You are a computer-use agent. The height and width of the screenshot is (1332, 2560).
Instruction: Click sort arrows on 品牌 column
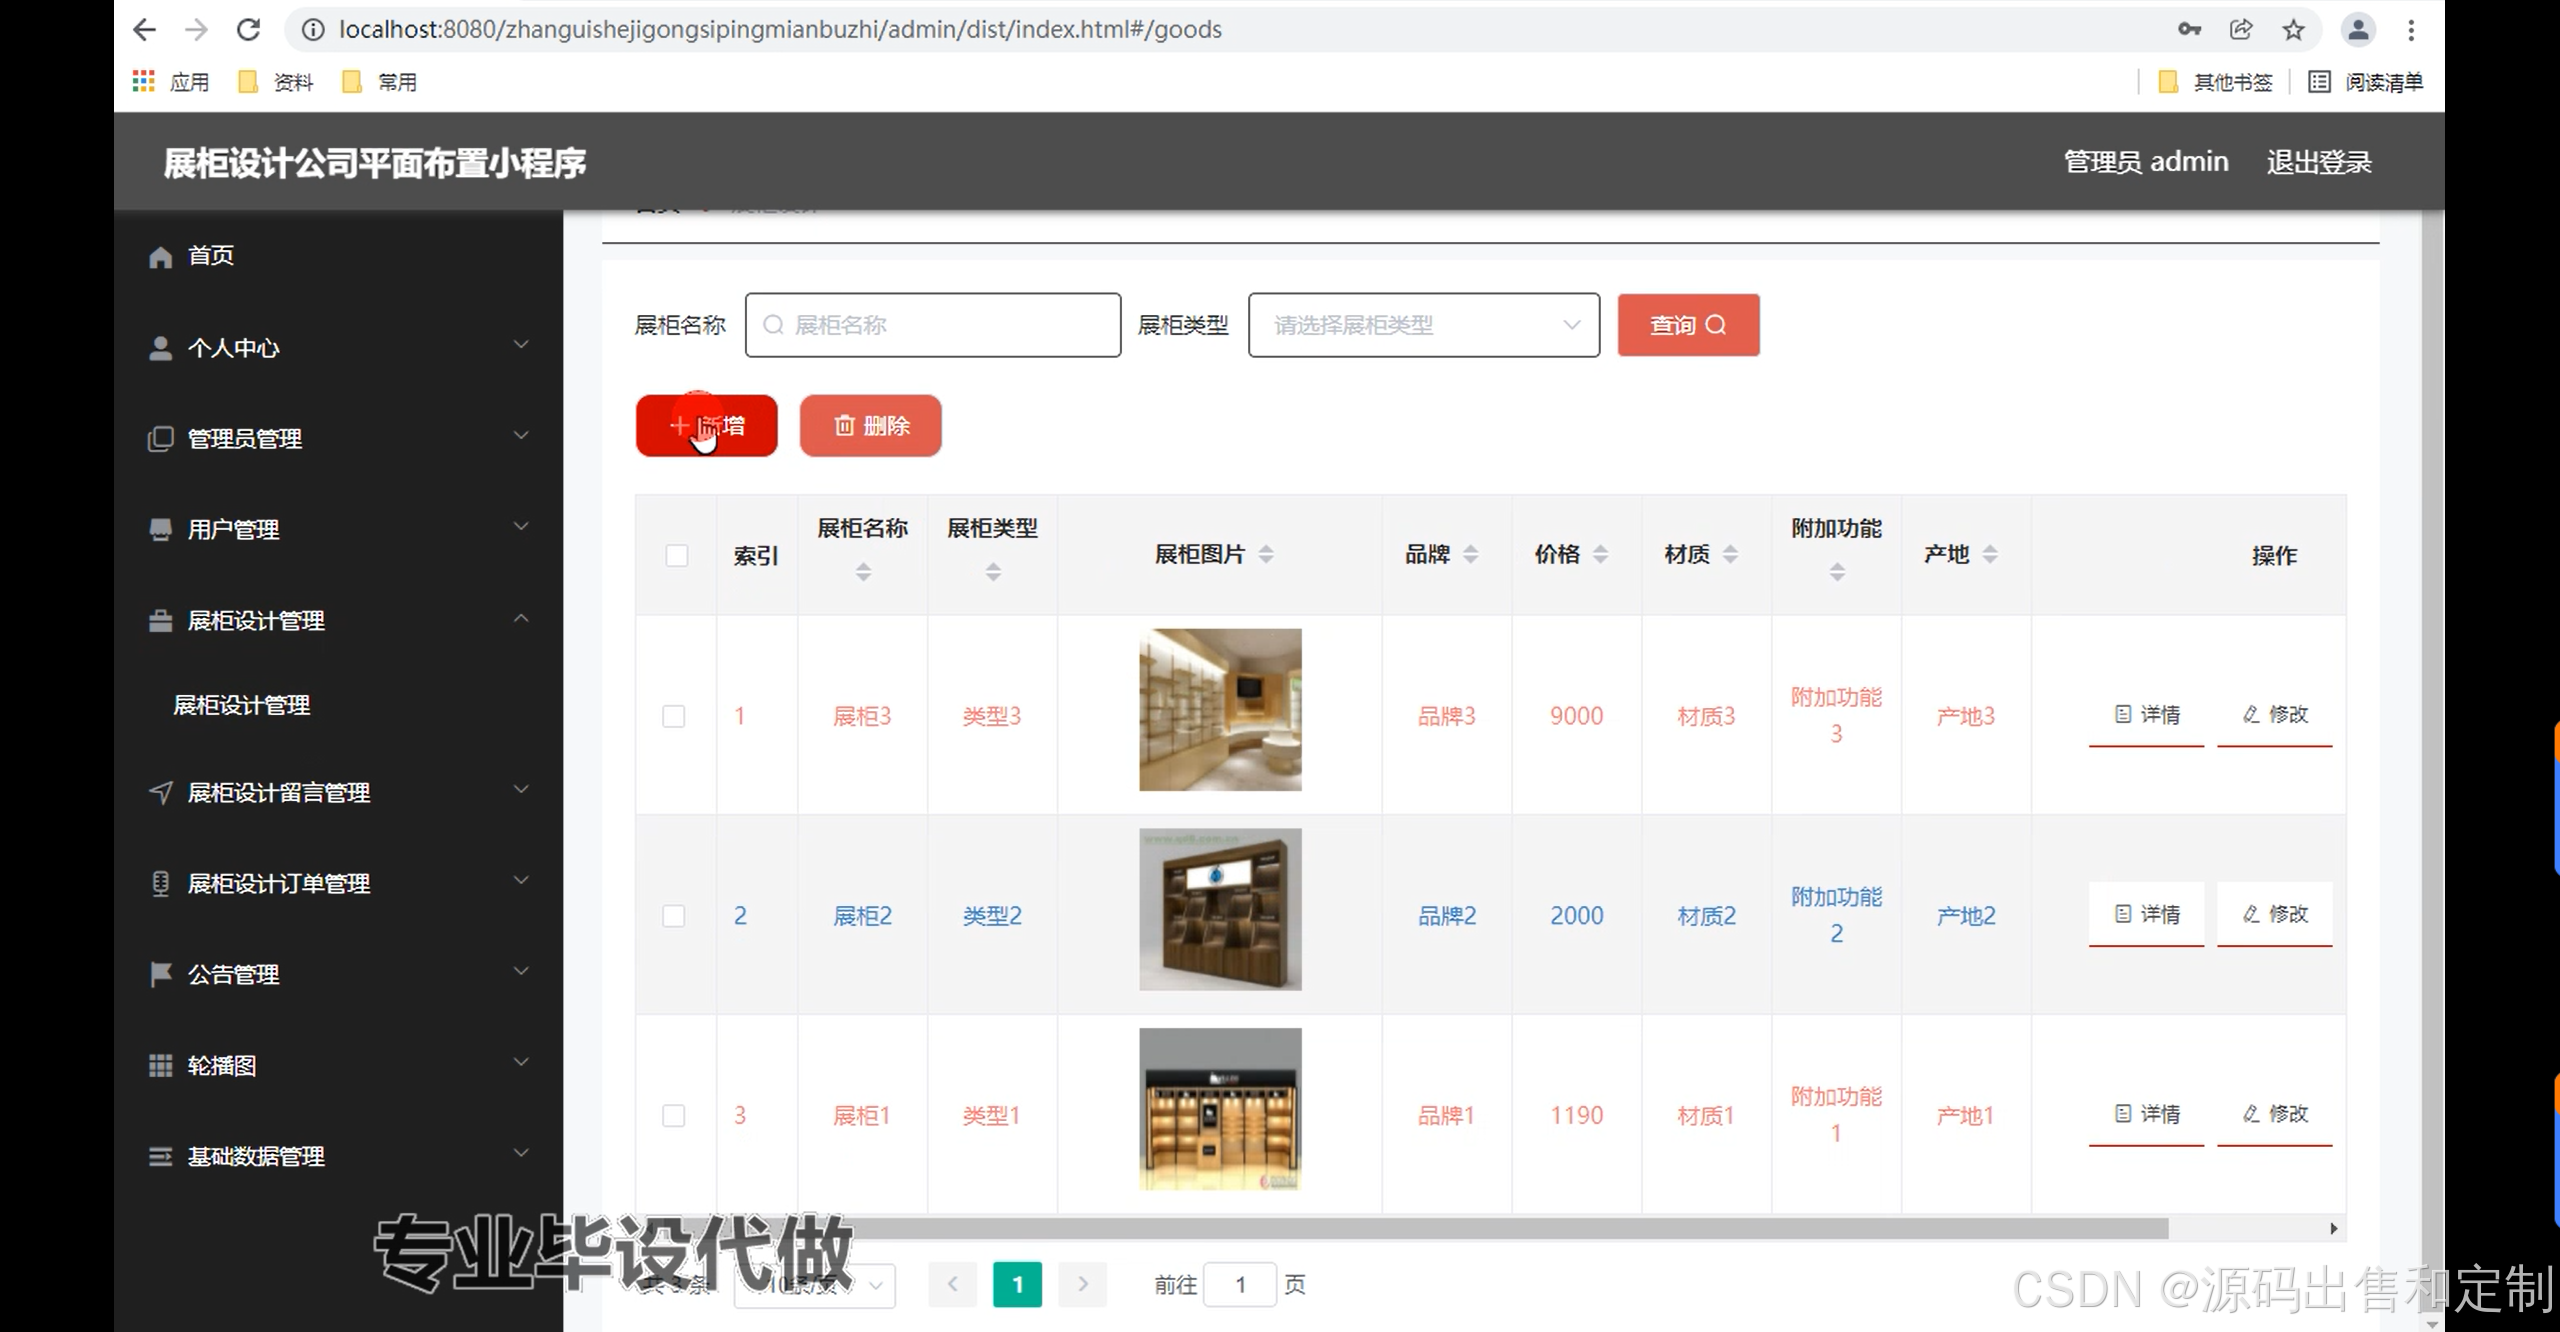click(1470, 554)
